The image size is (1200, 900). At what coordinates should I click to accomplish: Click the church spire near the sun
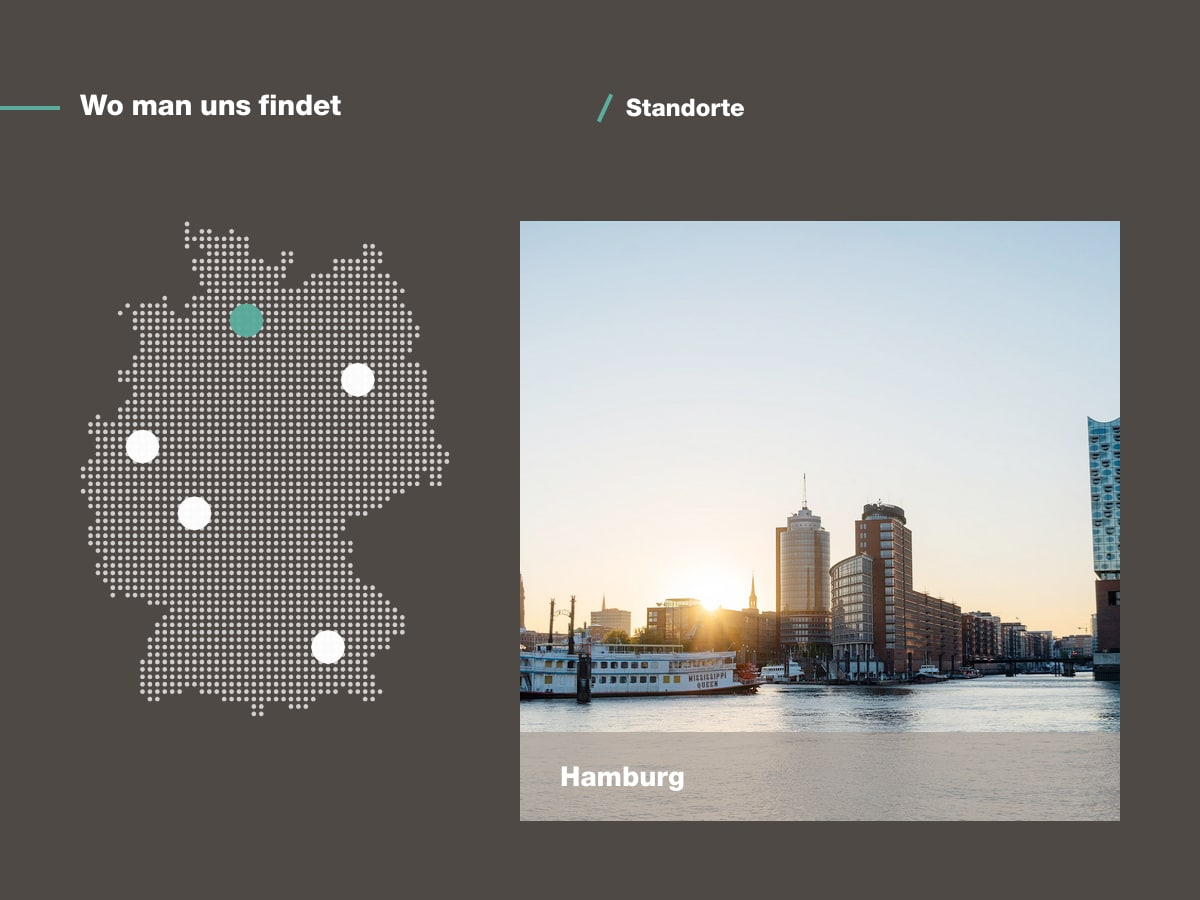pos(753,593)
